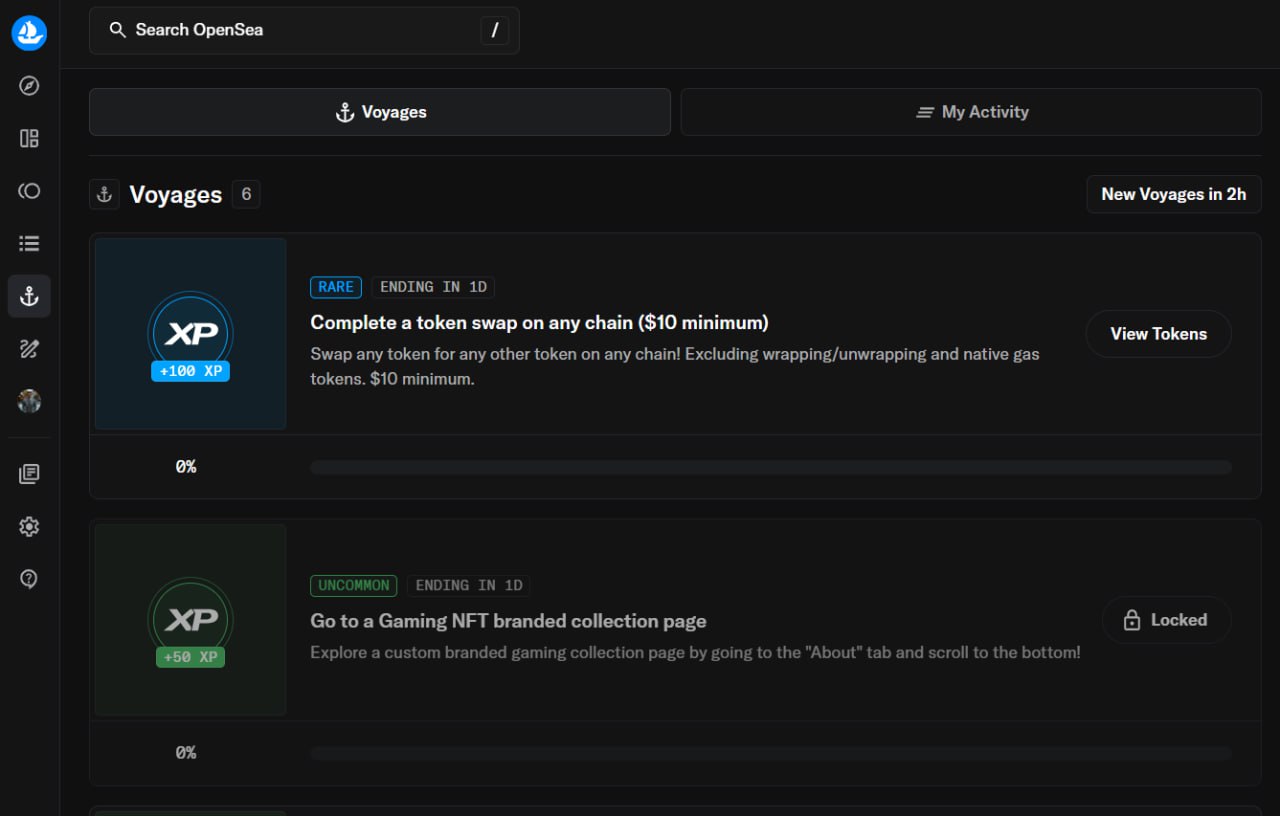Click the 0% label of swap voyage
The image size is (1280, 816).
click(x=186, y=467)
